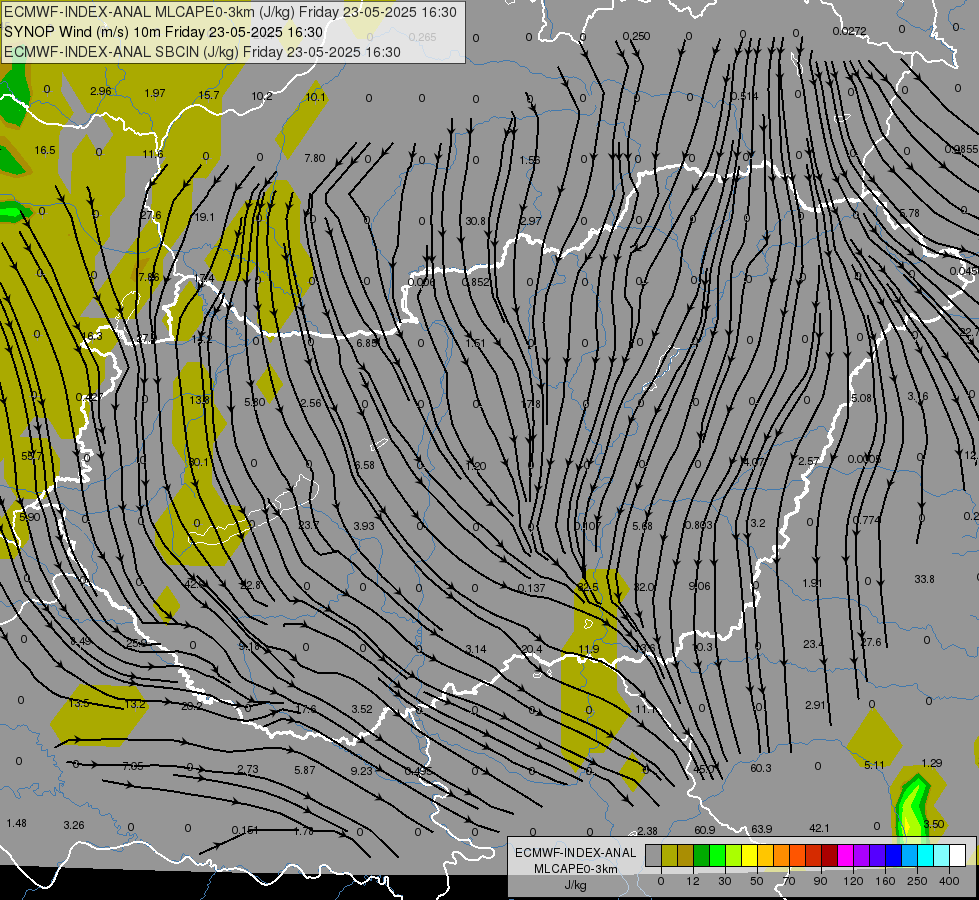Click the SBCIN header line
The width and height of the screenshot is (979, 900).
(202, 52)
